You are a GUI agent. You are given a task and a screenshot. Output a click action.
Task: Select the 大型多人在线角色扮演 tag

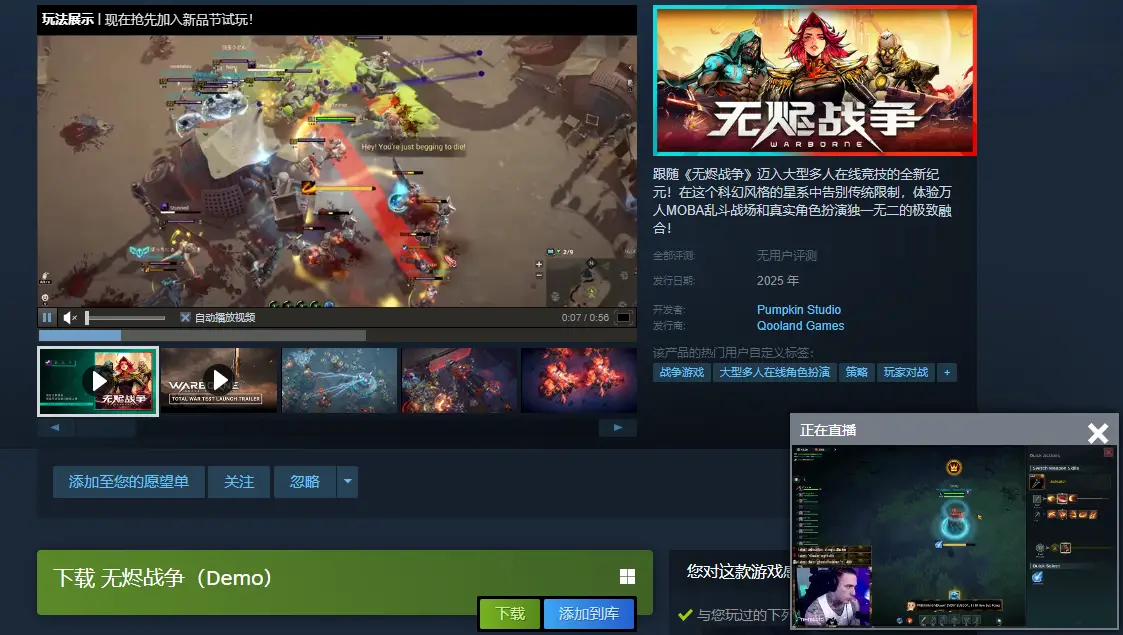tap(774, 372)
